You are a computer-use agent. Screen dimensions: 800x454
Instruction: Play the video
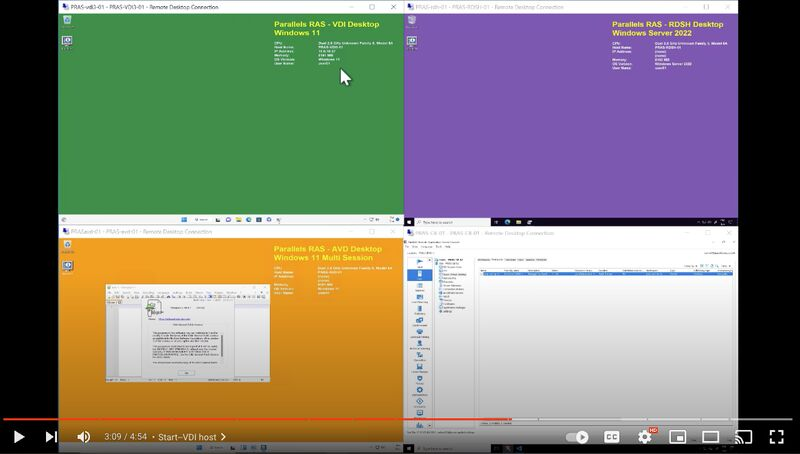click(19, 437)
